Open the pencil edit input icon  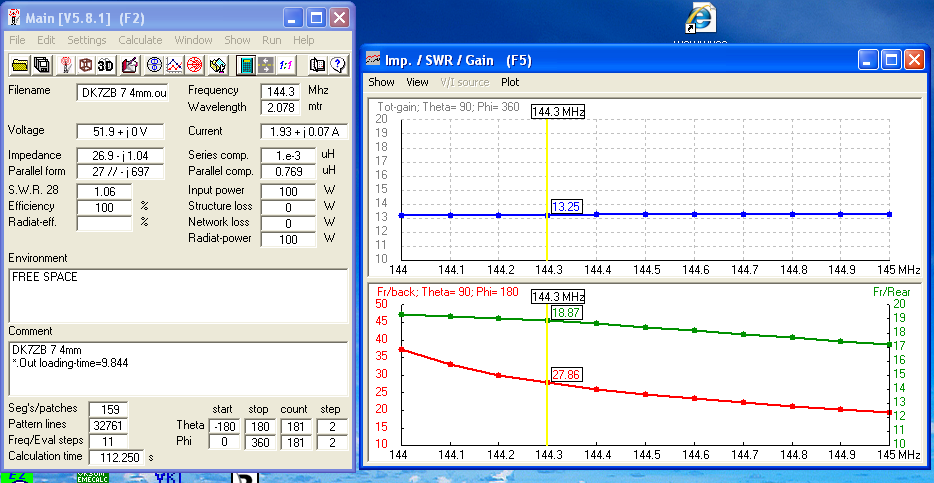coord(129,65)
